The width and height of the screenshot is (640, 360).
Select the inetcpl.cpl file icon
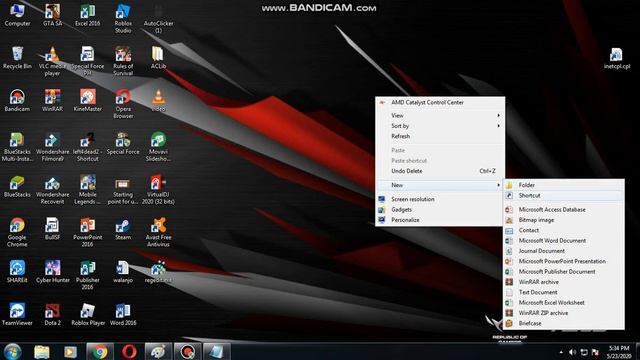coord(616,58)
